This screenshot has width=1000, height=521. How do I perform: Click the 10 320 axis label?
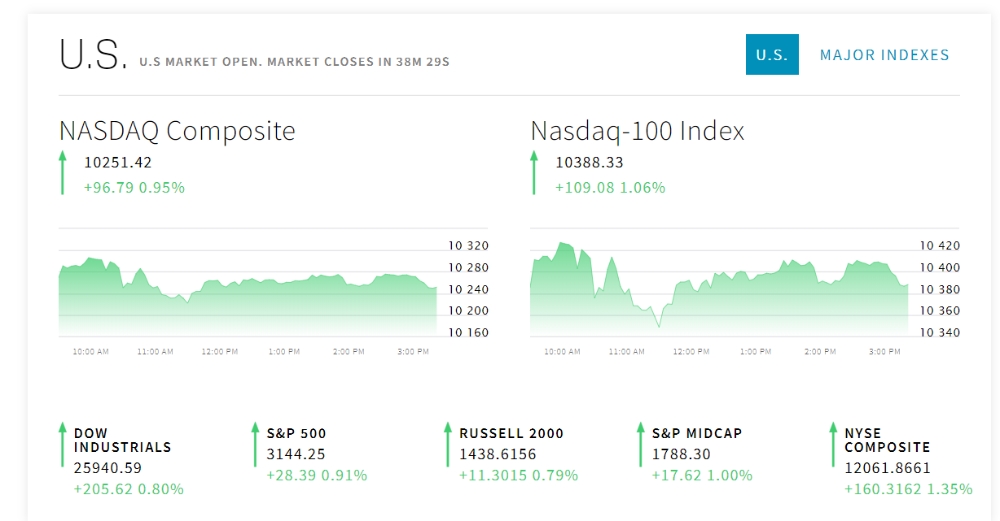(468, 246)
